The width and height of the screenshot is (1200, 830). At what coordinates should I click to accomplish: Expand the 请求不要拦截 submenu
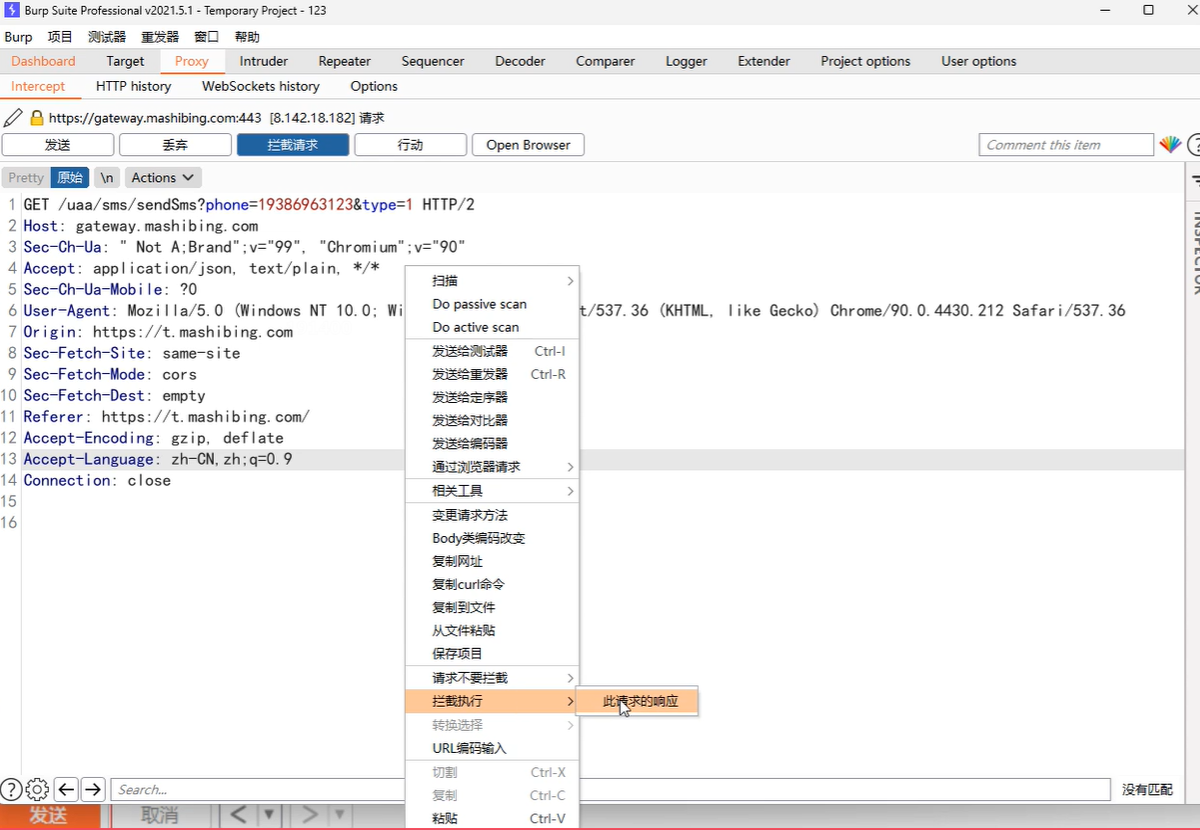492,678
